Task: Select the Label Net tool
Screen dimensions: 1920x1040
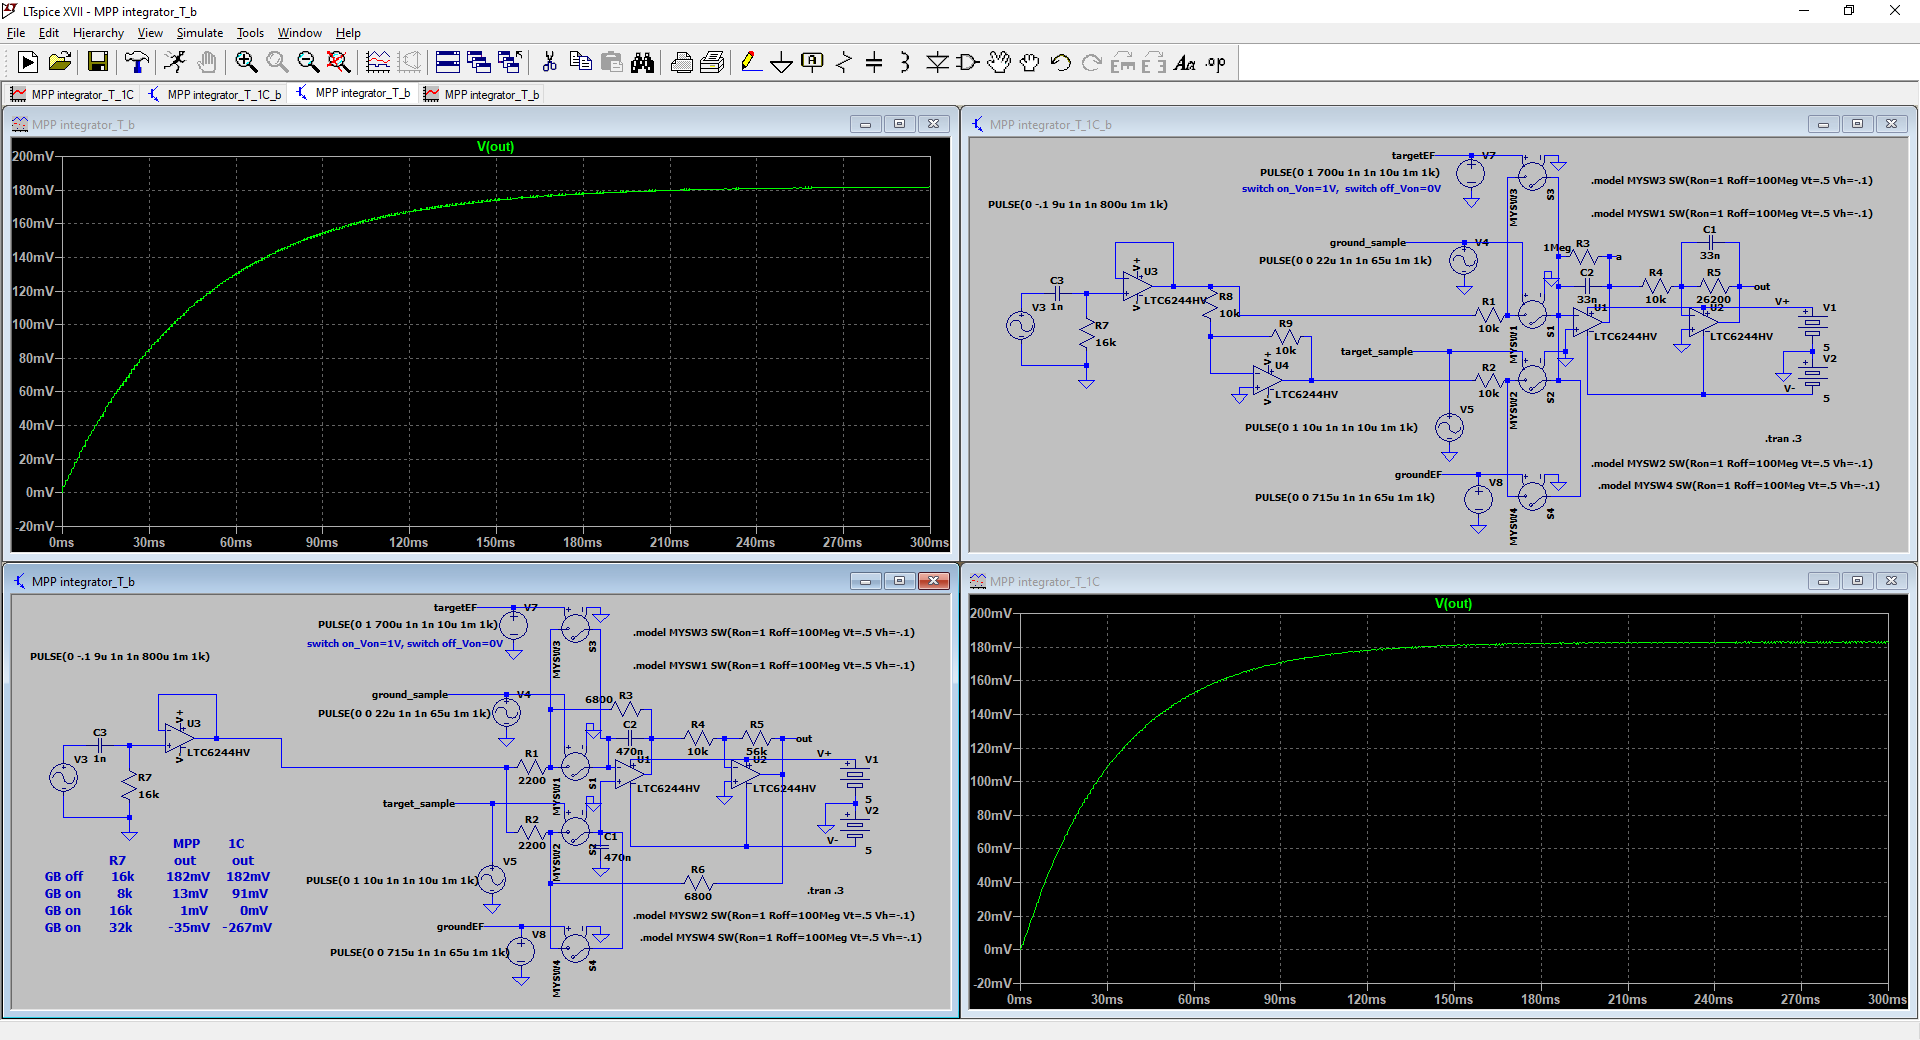Action: click(812, 63)
